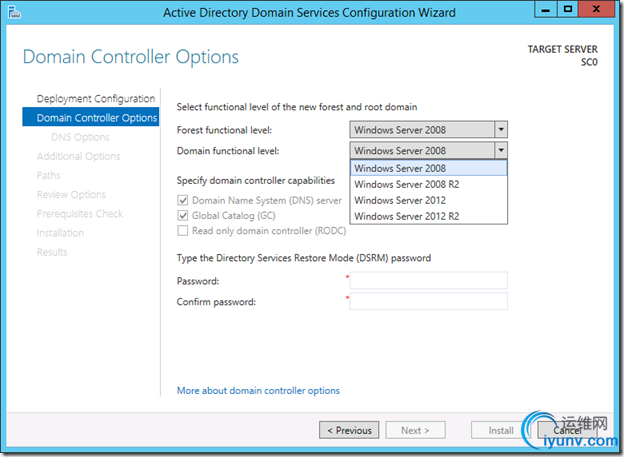
Task: Open the Review Options step
Action: [x=71, y=194]
